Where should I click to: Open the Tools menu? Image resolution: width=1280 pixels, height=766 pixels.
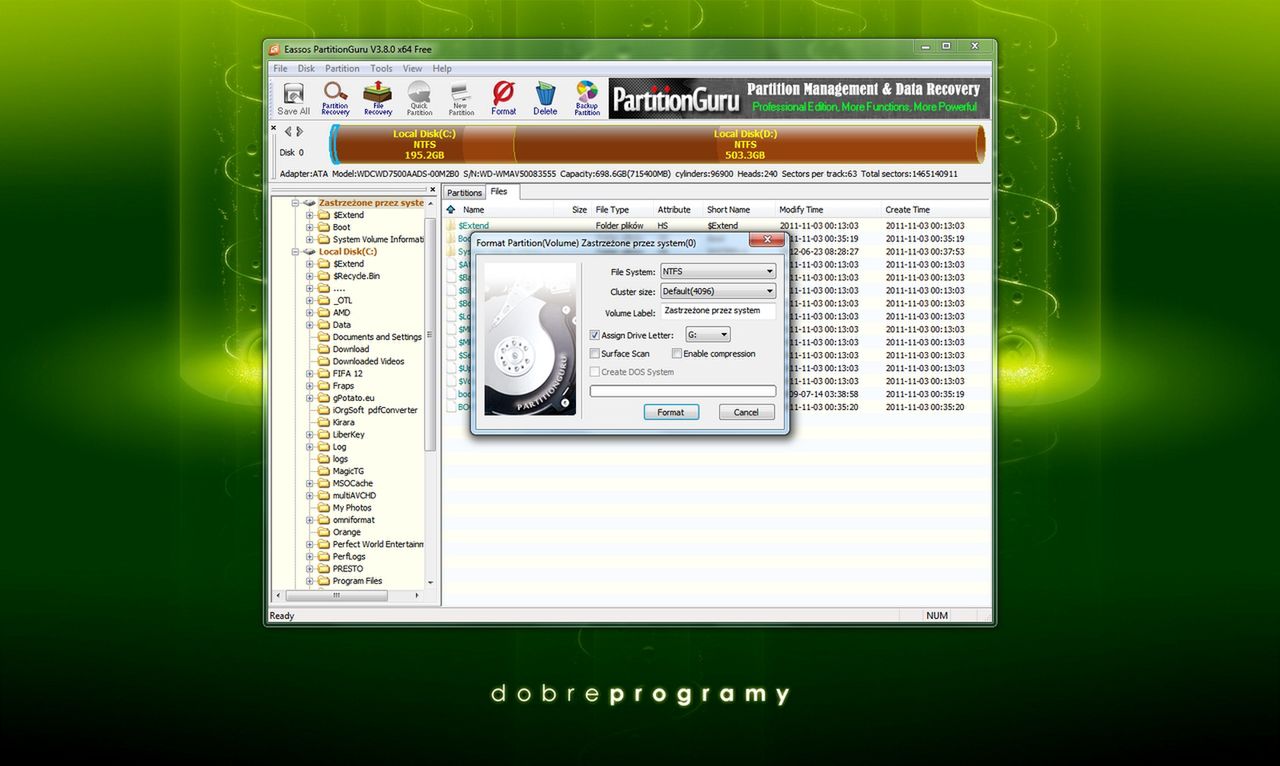coord(381,69)
